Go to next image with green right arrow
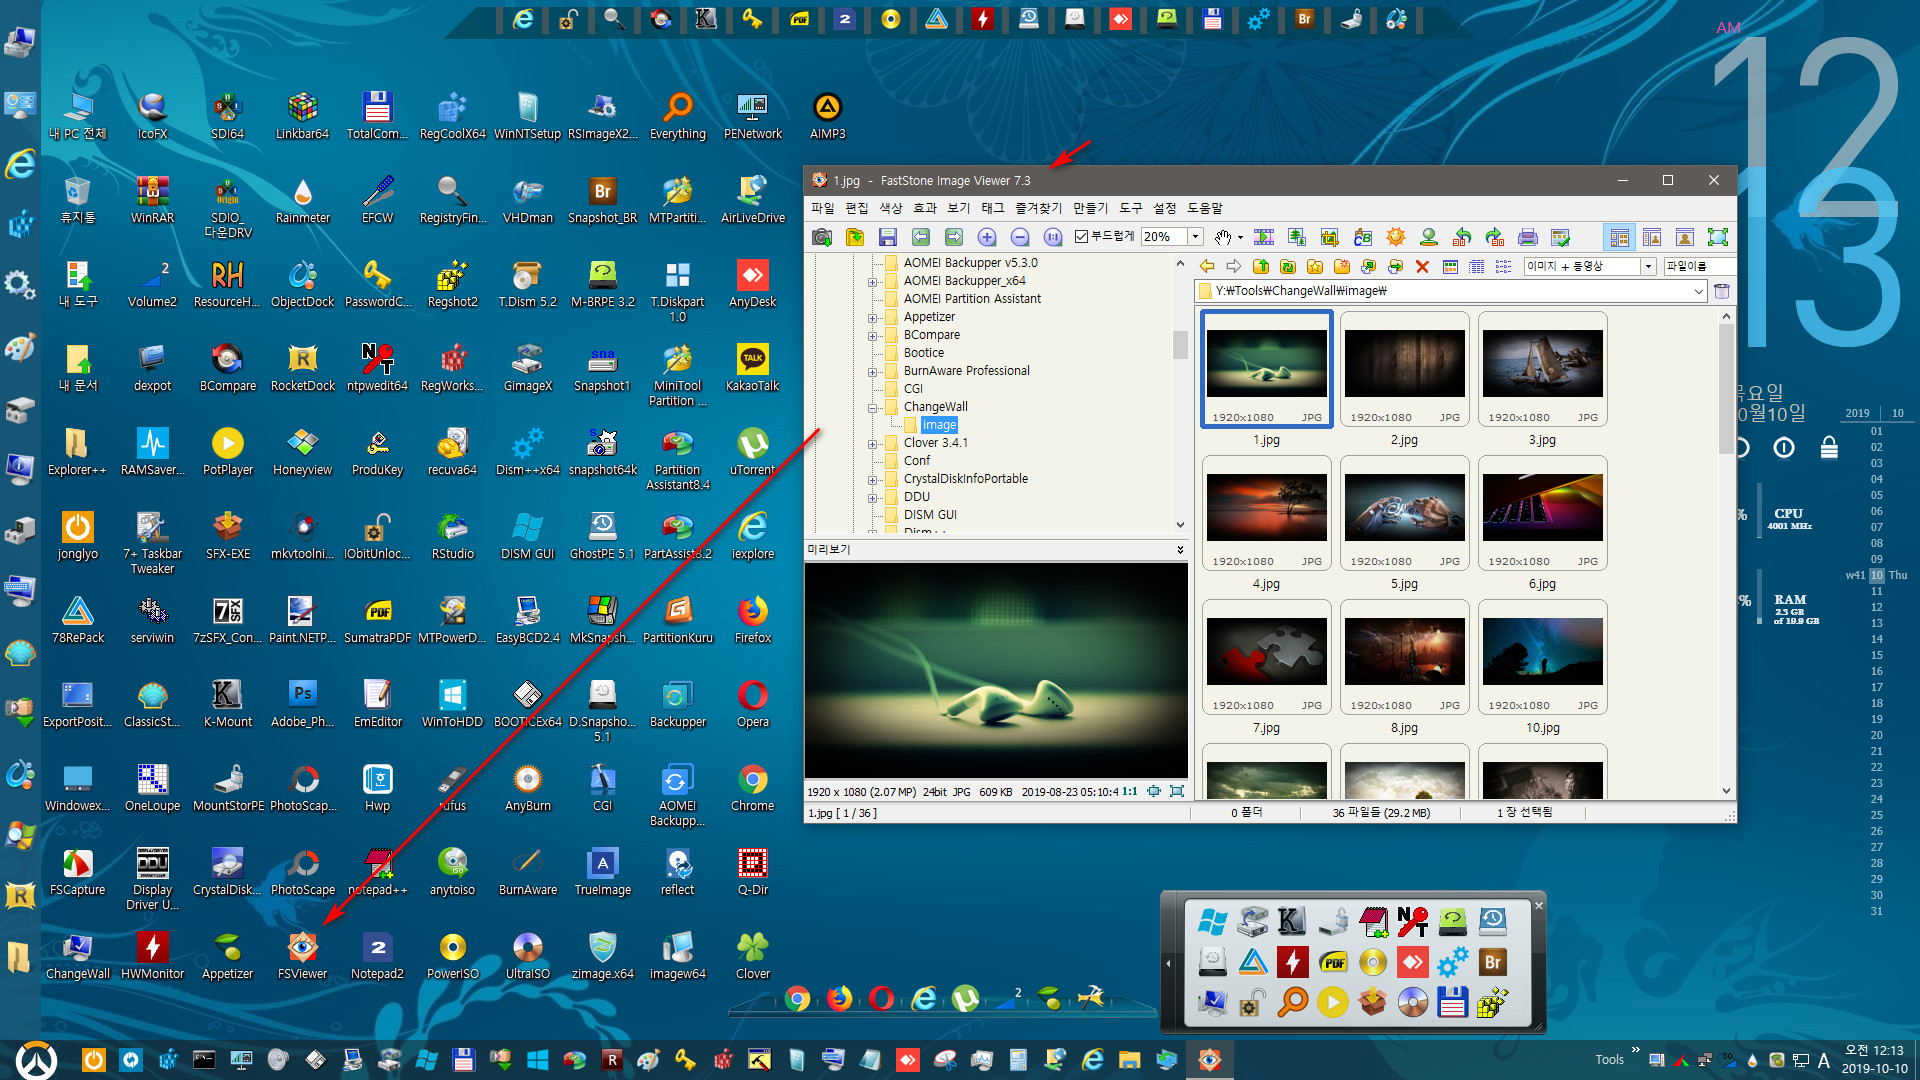1920x1080 pixels. [x=954, y=237]
